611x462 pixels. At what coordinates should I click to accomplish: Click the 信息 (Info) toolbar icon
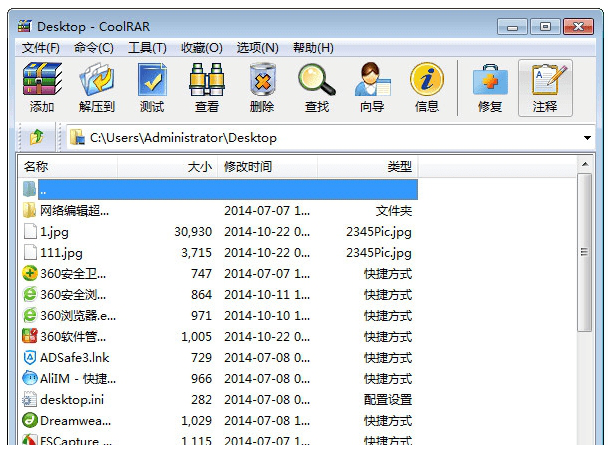427,88
